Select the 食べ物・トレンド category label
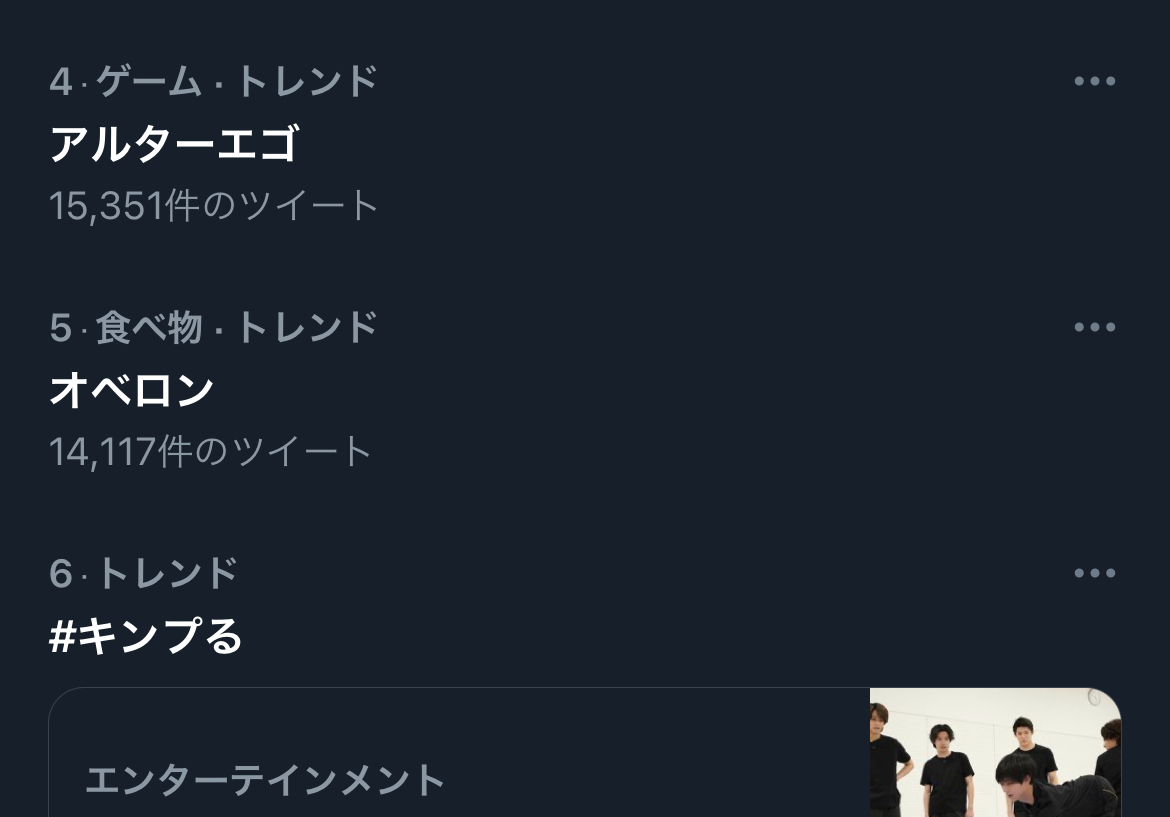Screen dimensions: 1170x817 (x=237, y=327)
